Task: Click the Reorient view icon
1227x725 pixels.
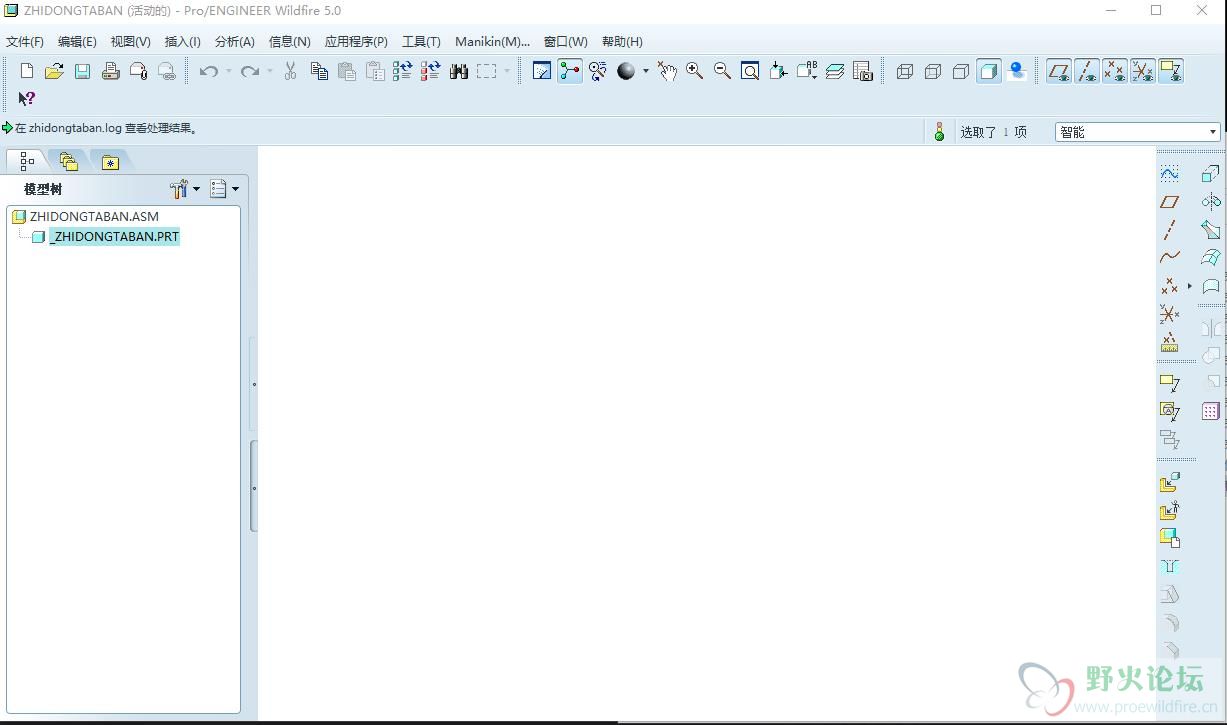Action: pyautogui.click(x=778, y=71)
